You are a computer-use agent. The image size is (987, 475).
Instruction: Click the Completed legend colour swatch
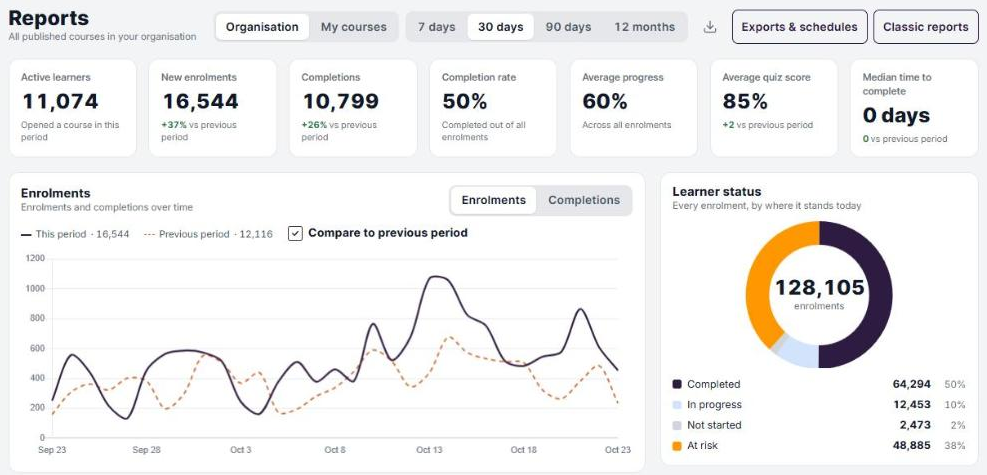[x=677, y=384]
